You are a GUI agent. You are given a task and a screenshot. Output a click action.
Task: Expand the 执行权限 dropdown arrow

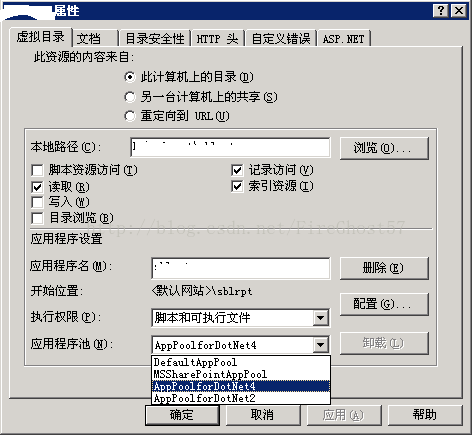(x=320, y=318)
